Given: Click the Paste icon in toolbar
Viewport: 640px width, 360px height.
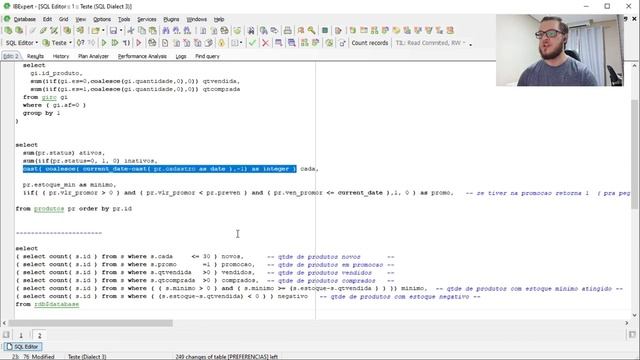Looking at the screenshot, I should 152,31.
